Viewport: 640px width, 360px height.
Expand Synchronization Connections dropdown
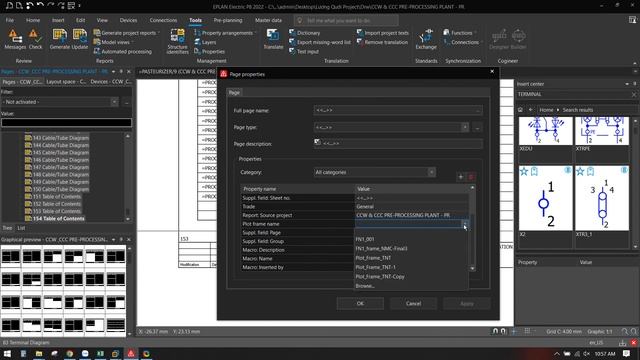coord(482,42)
